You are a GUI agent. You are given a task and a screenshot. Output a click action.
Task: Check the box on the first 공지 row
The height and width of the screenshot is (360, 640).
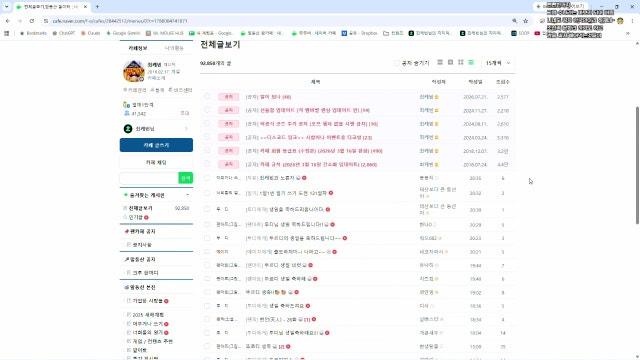click(207, 97)
